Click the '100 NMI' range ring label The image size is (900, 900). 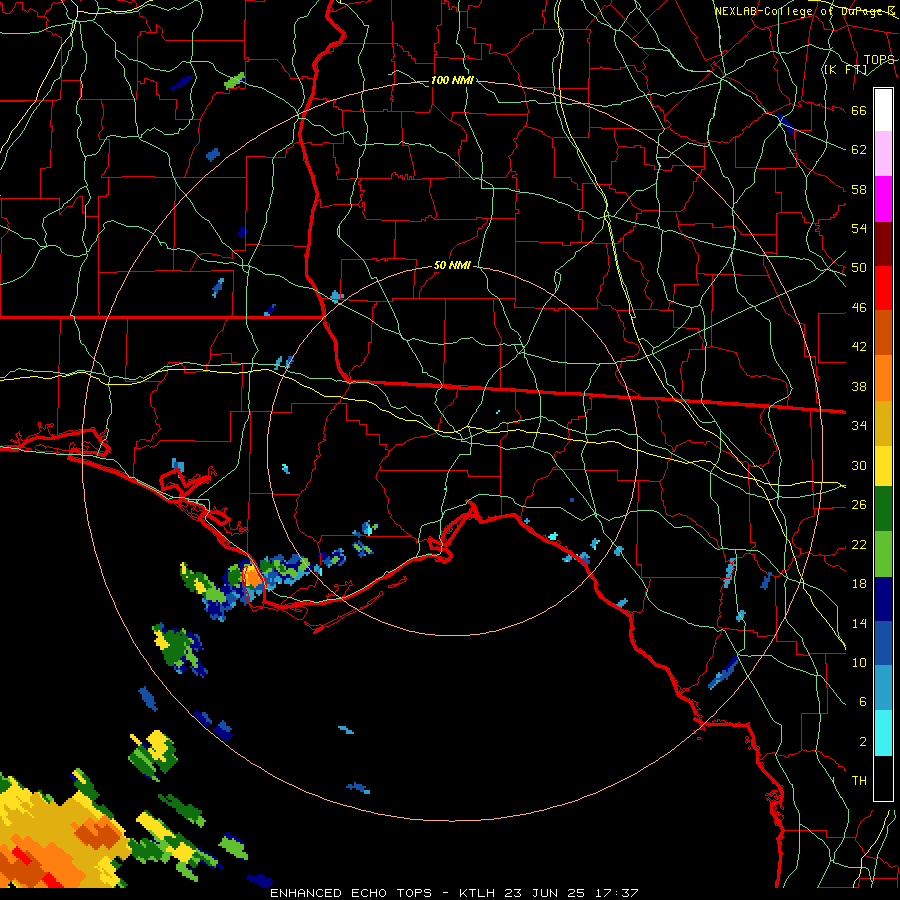(452, 80)
